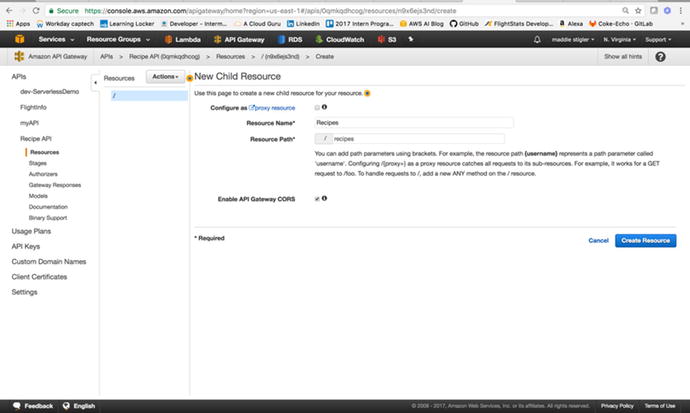This screenshot has height=413, width=690.
Task: Open the Lambda shortcut in the navbar
Action: click(x=183, y=40)
